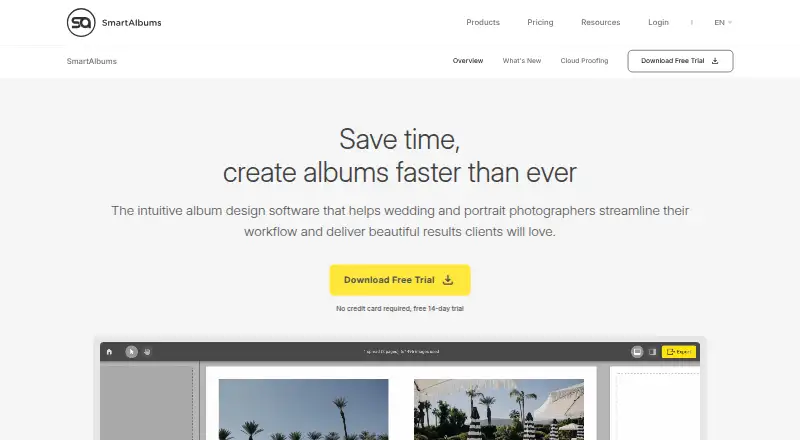
Task: Click the right umbrellas photo thumbnail
Action: click(498, 409)
